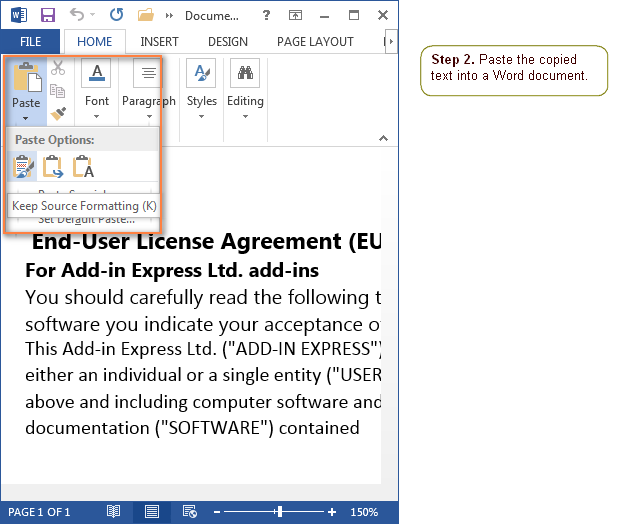Click the Cut scissors icon
This screenshot has width=630, height=524.
[58, 68]
